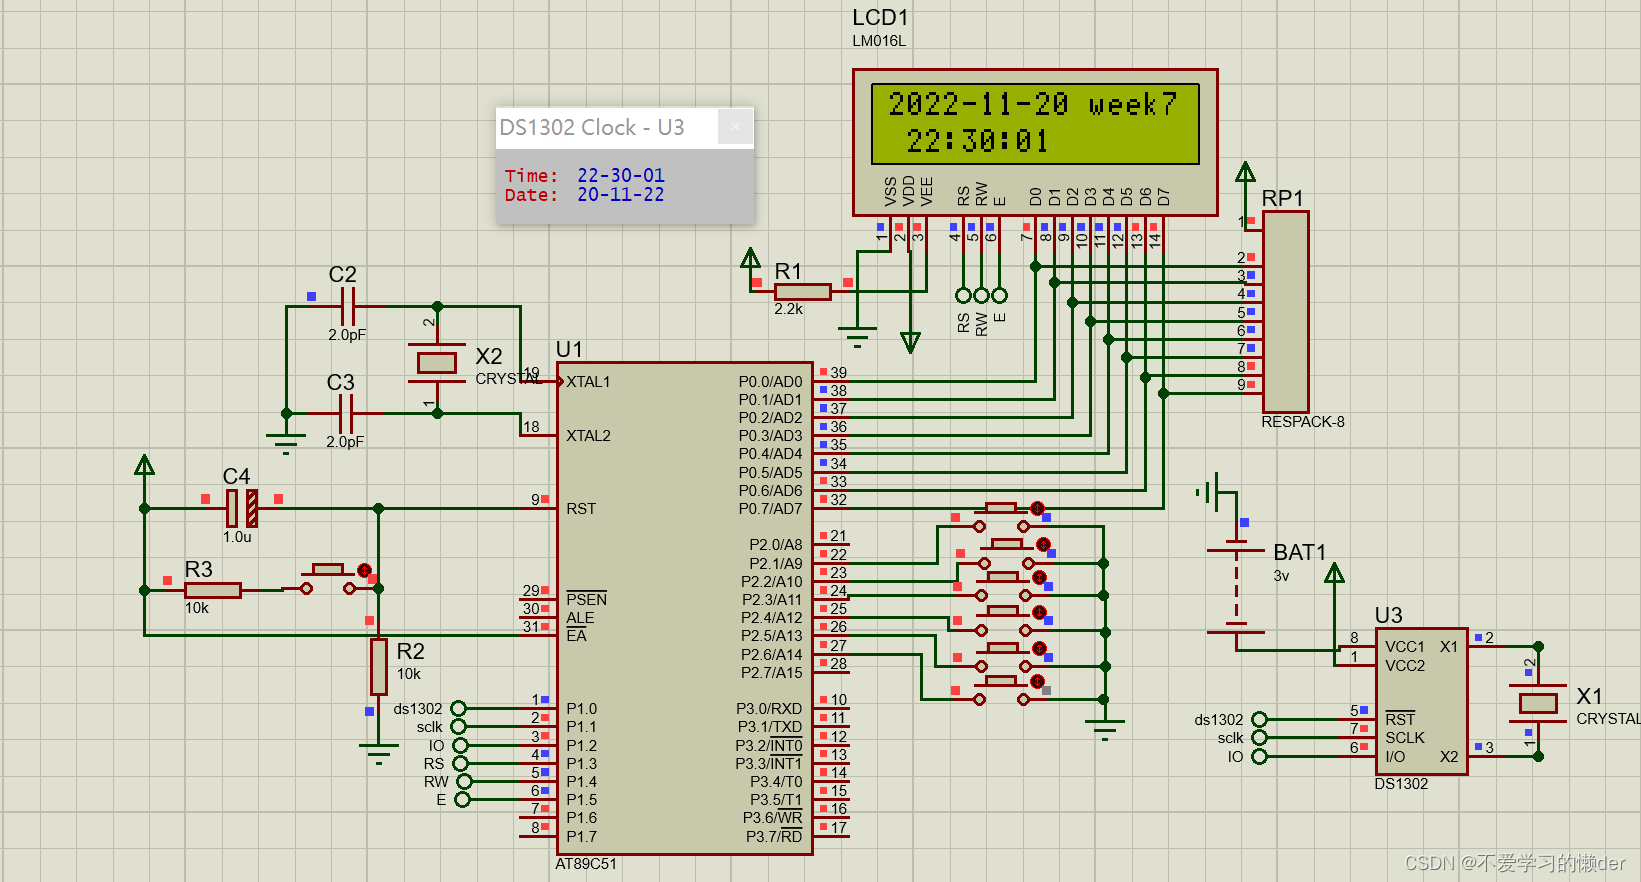
Task: Select capacitor C4 labeled 1.0u
Action: [241, 508]
